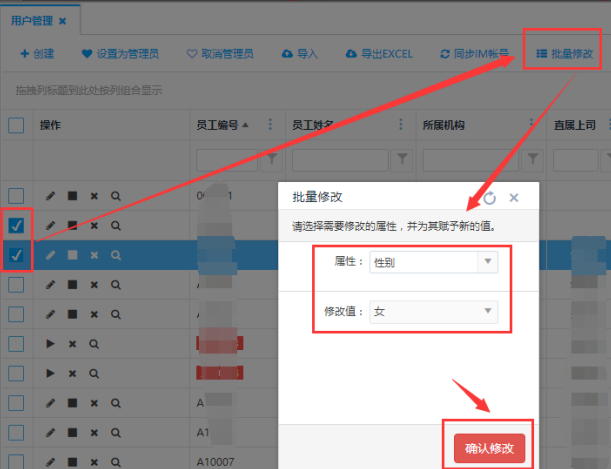
Task: Click the filter funnel icon under 员工编号
Action: click(270, 159)
